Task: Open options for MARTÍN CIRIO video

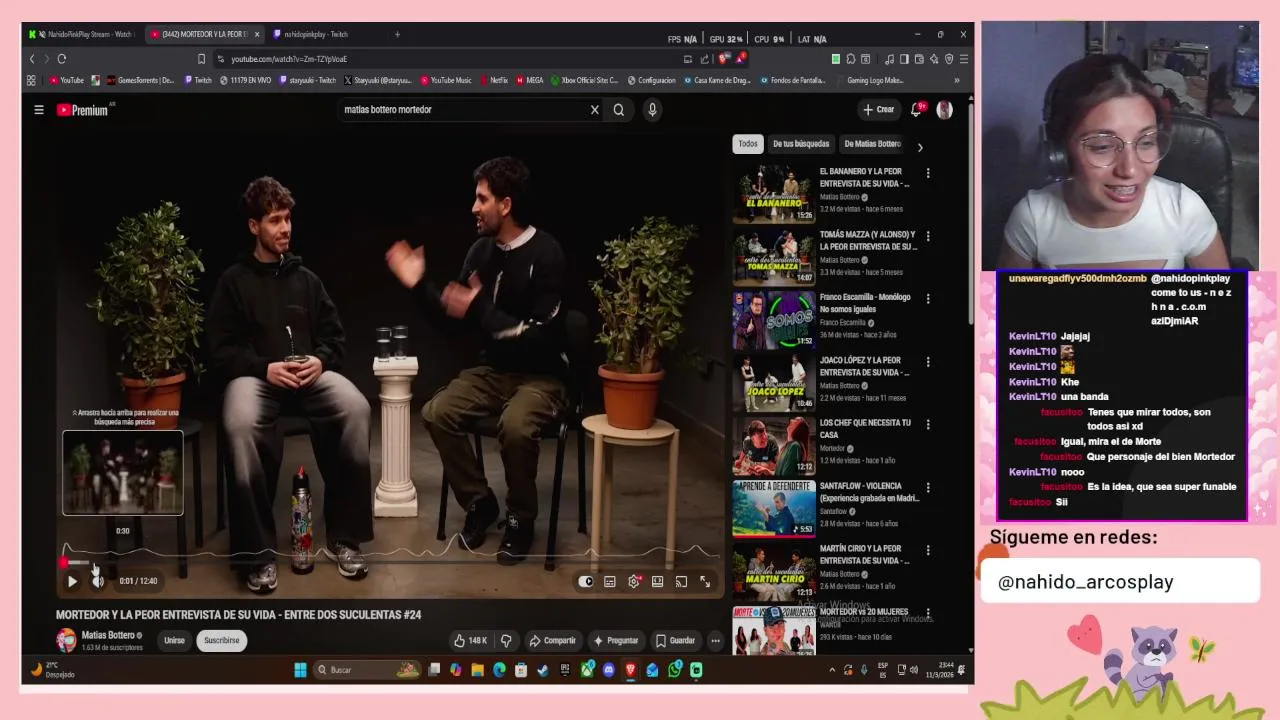Action: tap(928, 550)
